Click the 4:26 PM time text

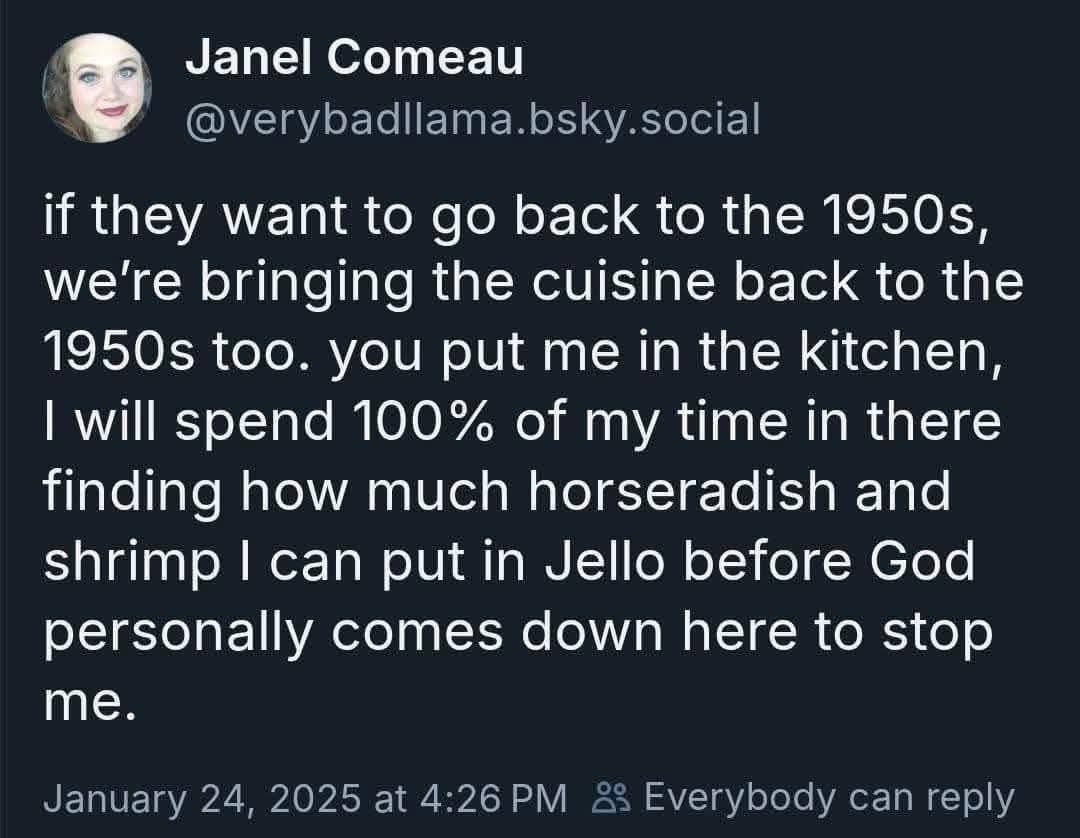(x=489, y=797)
